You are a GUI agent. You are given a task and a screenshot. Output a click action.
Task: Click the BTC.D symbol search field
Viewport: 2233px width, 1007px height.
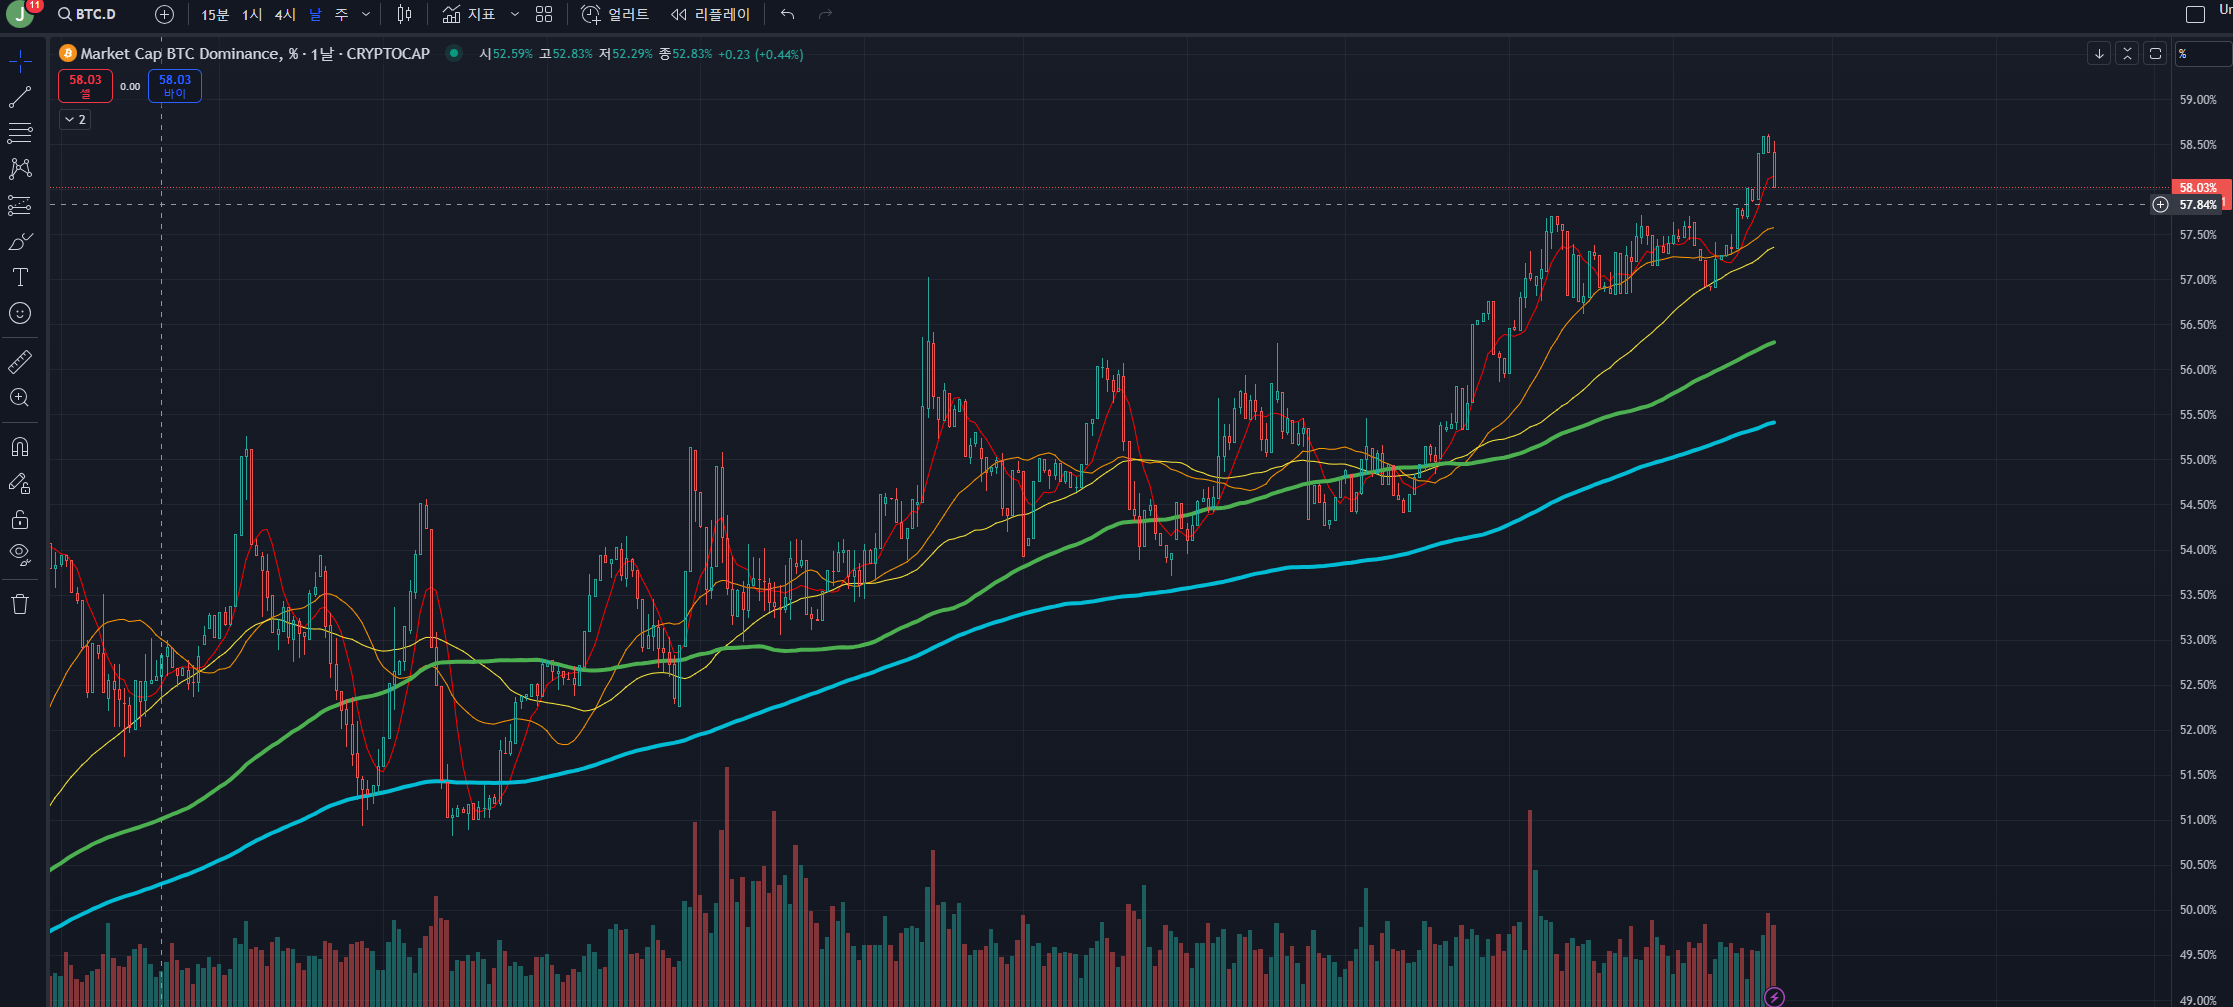[95, 14]
